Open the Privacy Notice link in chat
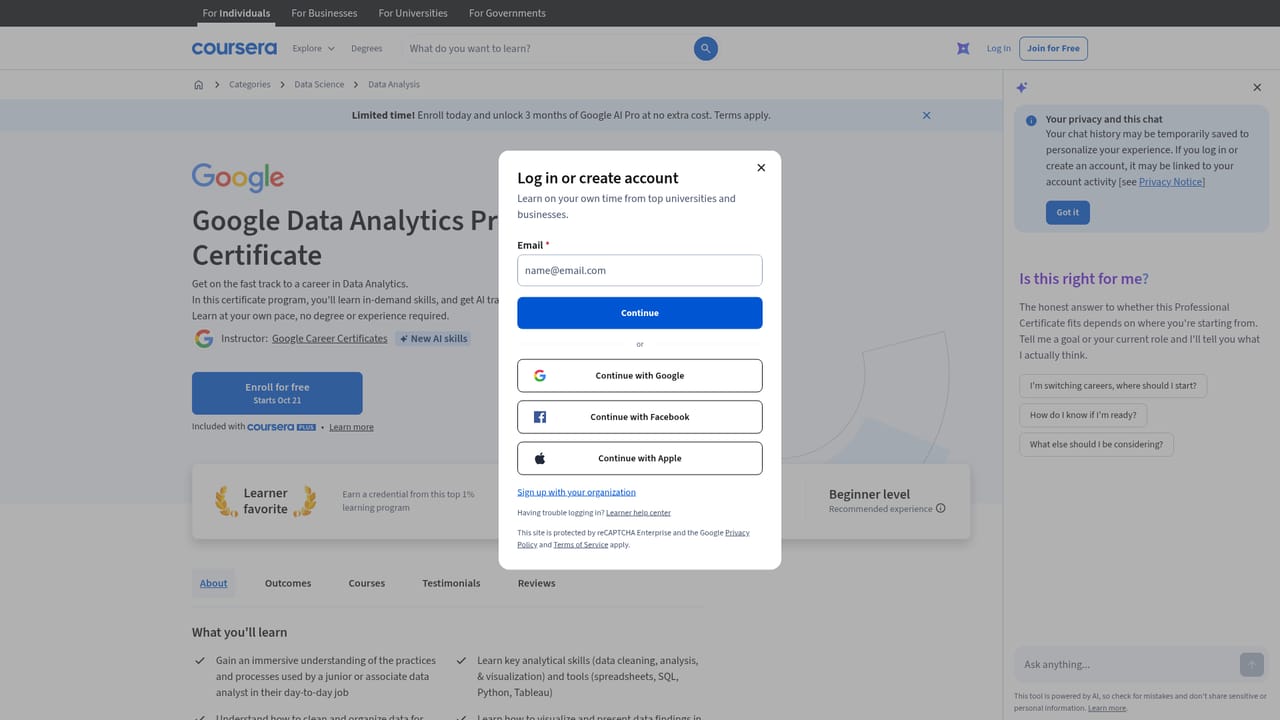The height and width of the screenshot is (720, 1280). [1172, 182]
